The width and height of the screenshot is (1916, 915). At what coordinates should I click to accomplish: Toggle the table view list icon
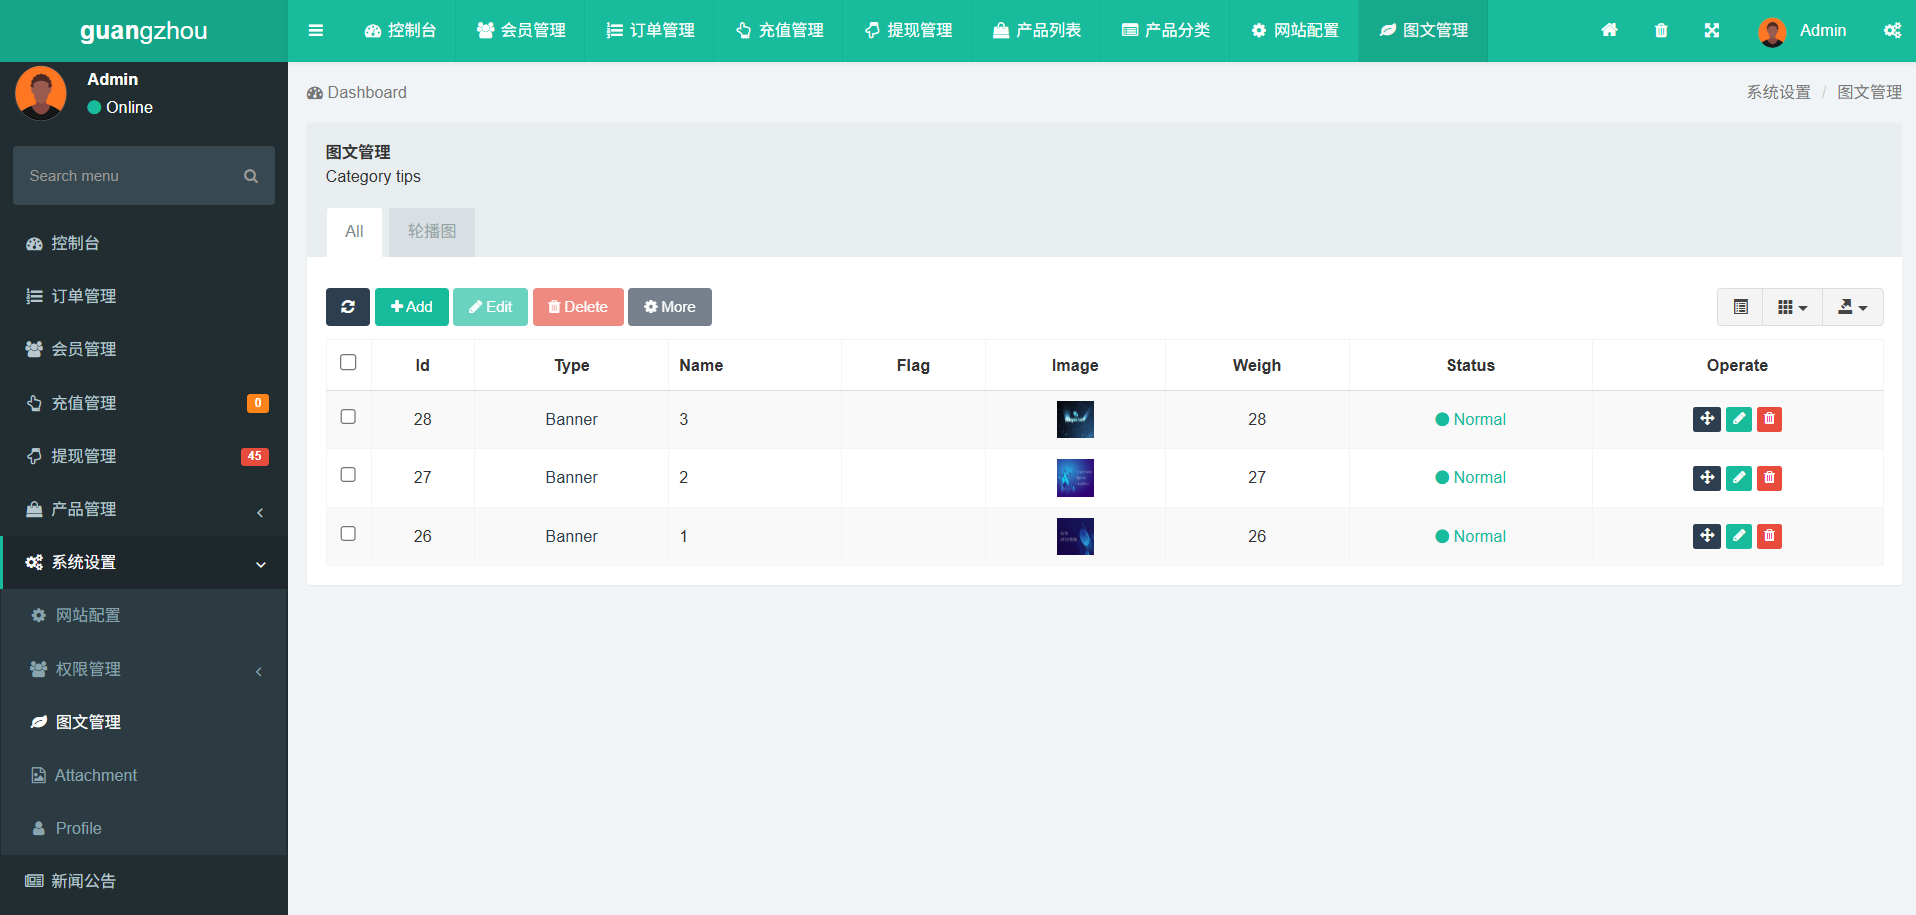(1741, 307)
